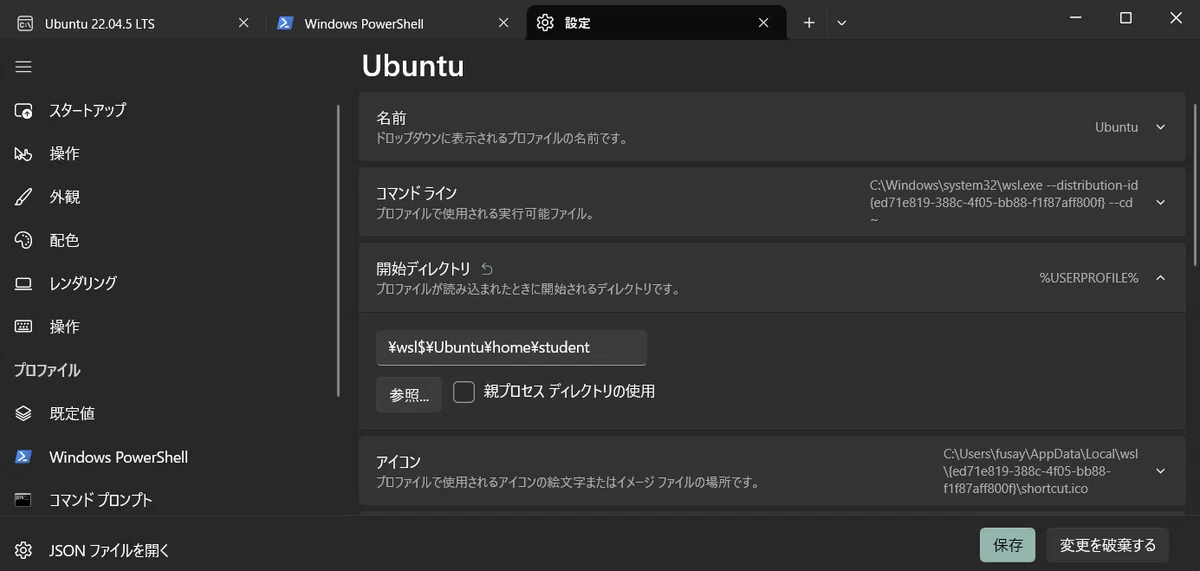The width and height of the screenshot is (1200, 571).
Task: Close the 設定 tab
Action: (x=764, y=22)
